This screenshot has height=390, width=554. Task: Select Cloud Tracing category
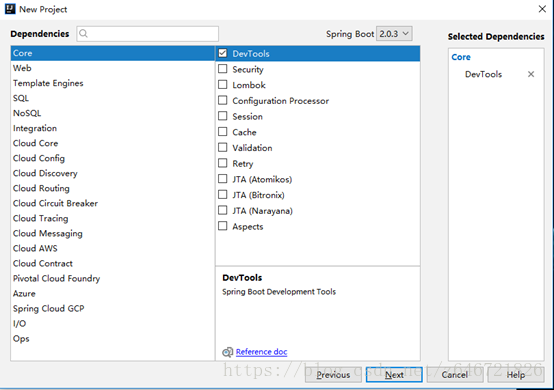pos(113,218)
